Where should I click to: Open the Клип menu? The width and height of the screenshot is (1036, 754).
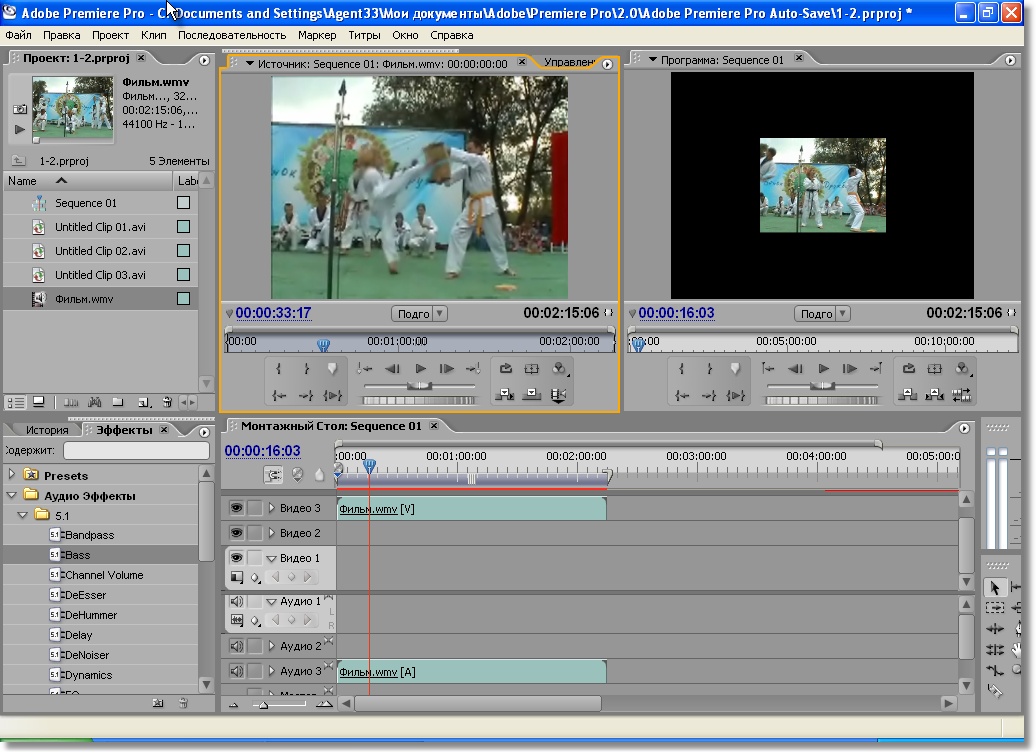click(x=153, y=35)
